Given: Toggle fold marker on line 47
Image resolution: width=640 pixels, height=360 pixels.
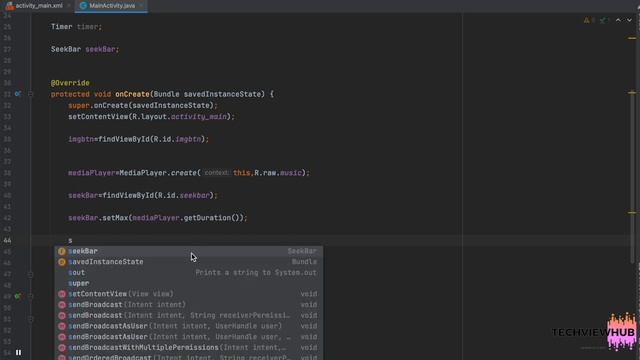Looking at the screenshot, I should (30, 274).
